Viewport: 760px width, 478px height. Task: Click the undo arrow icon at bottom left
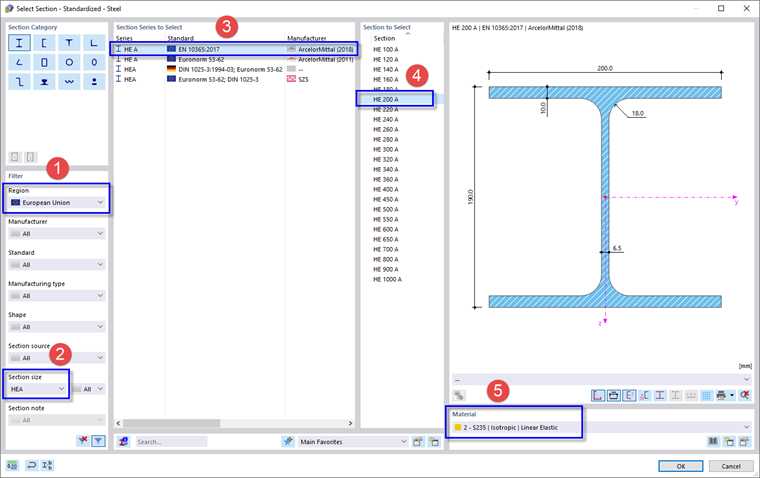[32, 465]
